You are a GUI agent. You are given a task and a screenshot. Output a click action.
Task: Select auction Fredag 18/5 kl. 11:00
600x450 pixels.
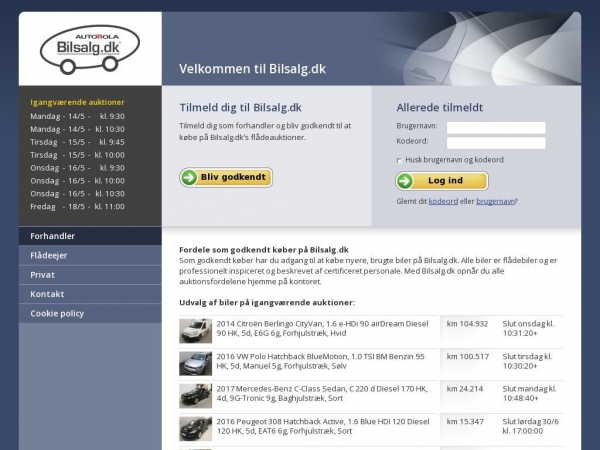coord(77,207)
